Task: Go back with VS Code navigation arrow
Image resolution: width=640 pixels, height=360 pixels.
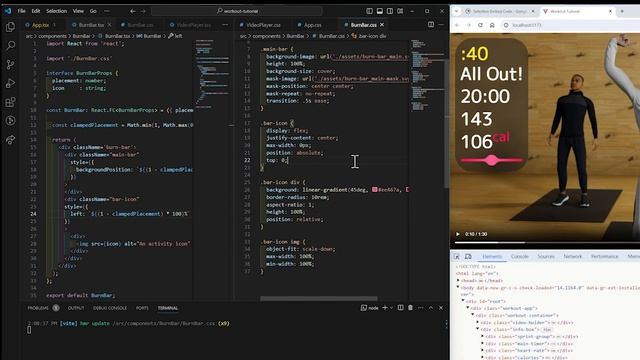Action: [x=133, y=11]
